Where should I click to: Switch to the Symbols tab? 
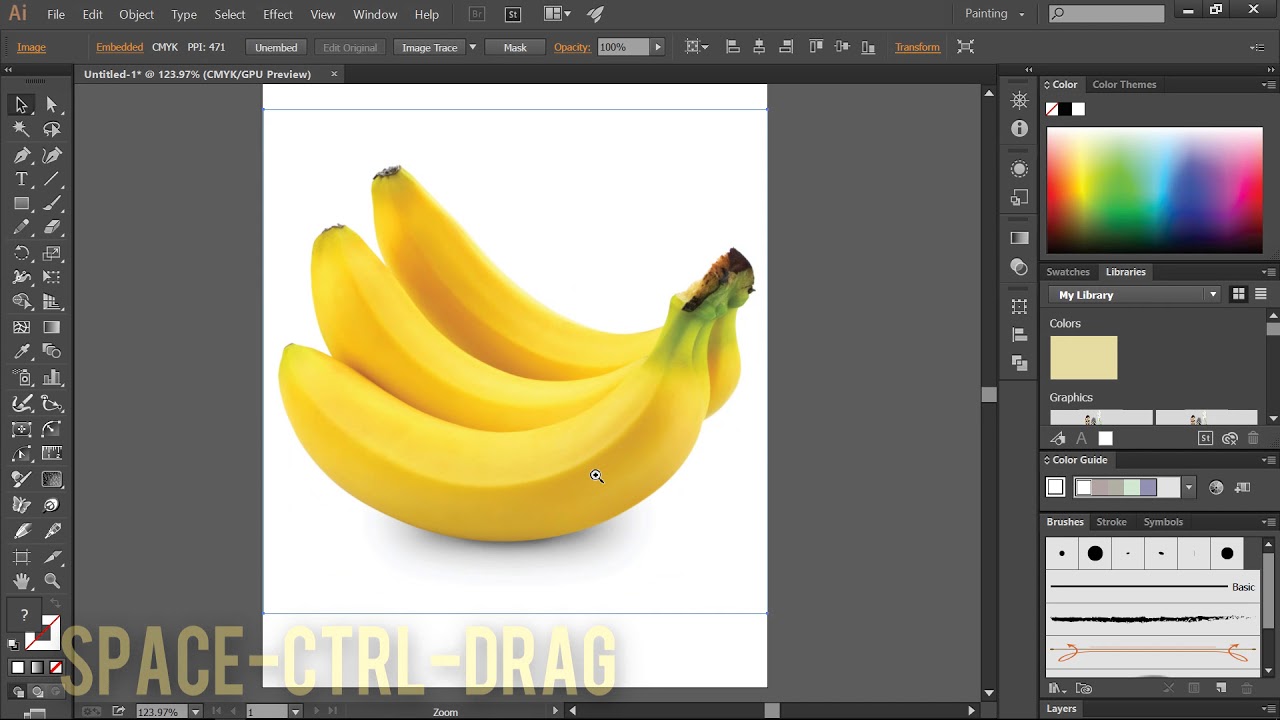point(1163,522)
